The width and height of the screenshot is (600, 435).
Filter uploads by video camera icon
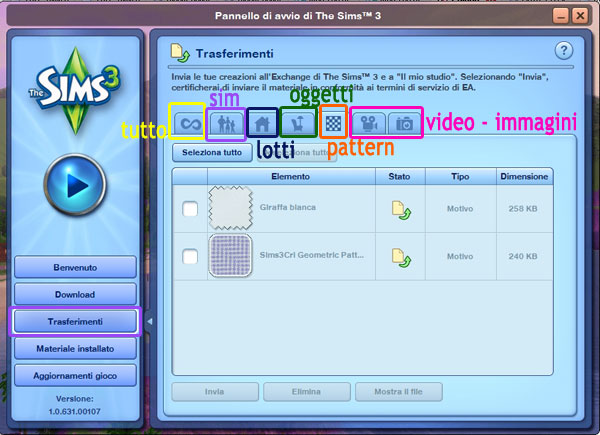click(x=368, y=124)
